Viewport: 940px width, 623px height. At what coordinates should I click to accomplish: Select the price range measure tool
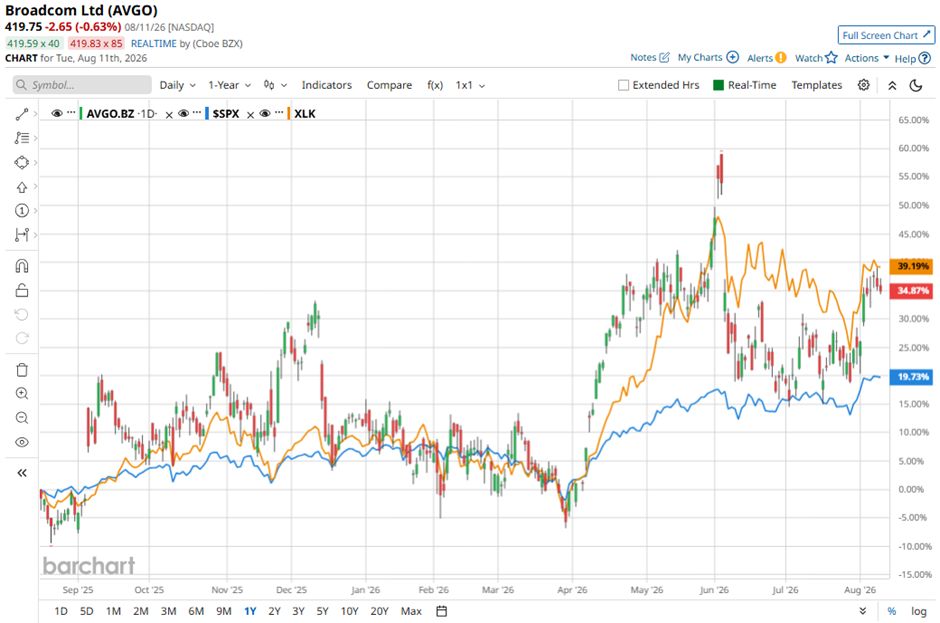coord(22,234)
